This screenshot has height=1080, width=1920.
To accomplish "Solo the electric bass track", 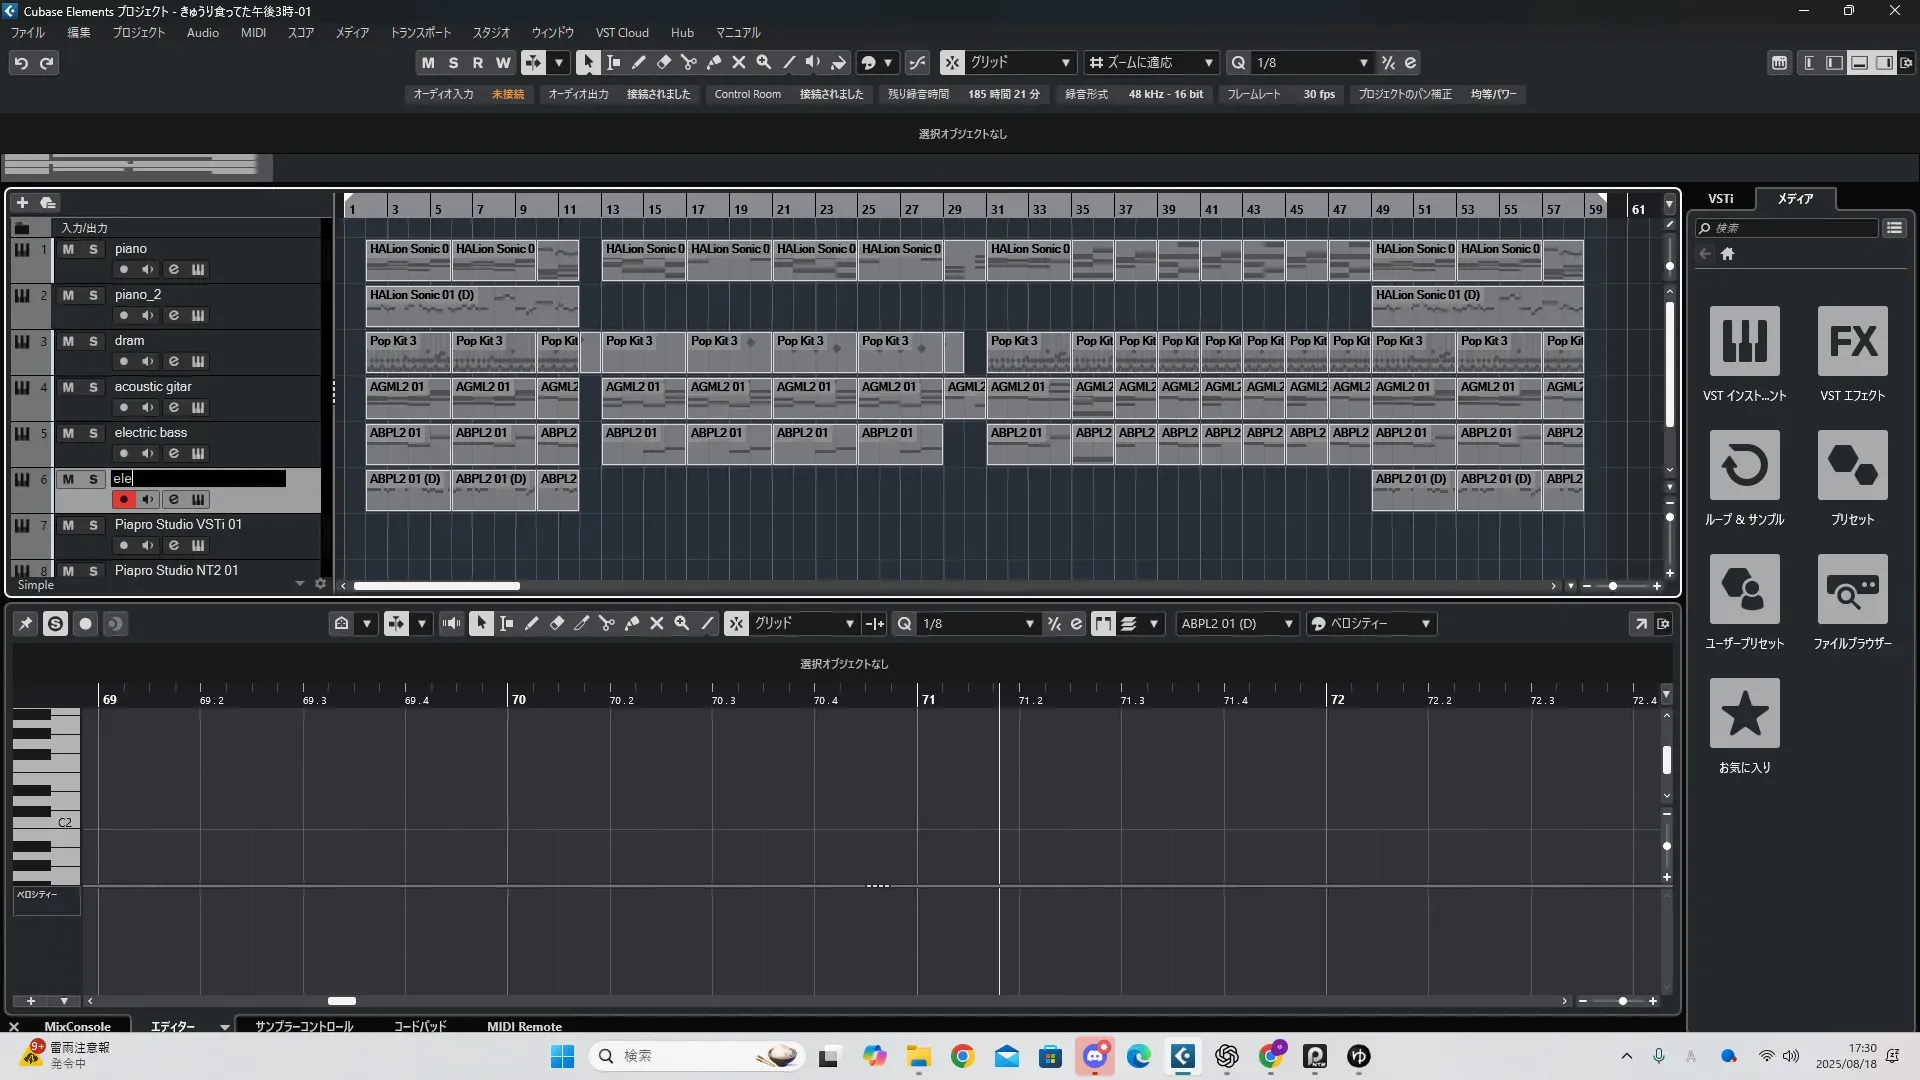I will point(93,433).
